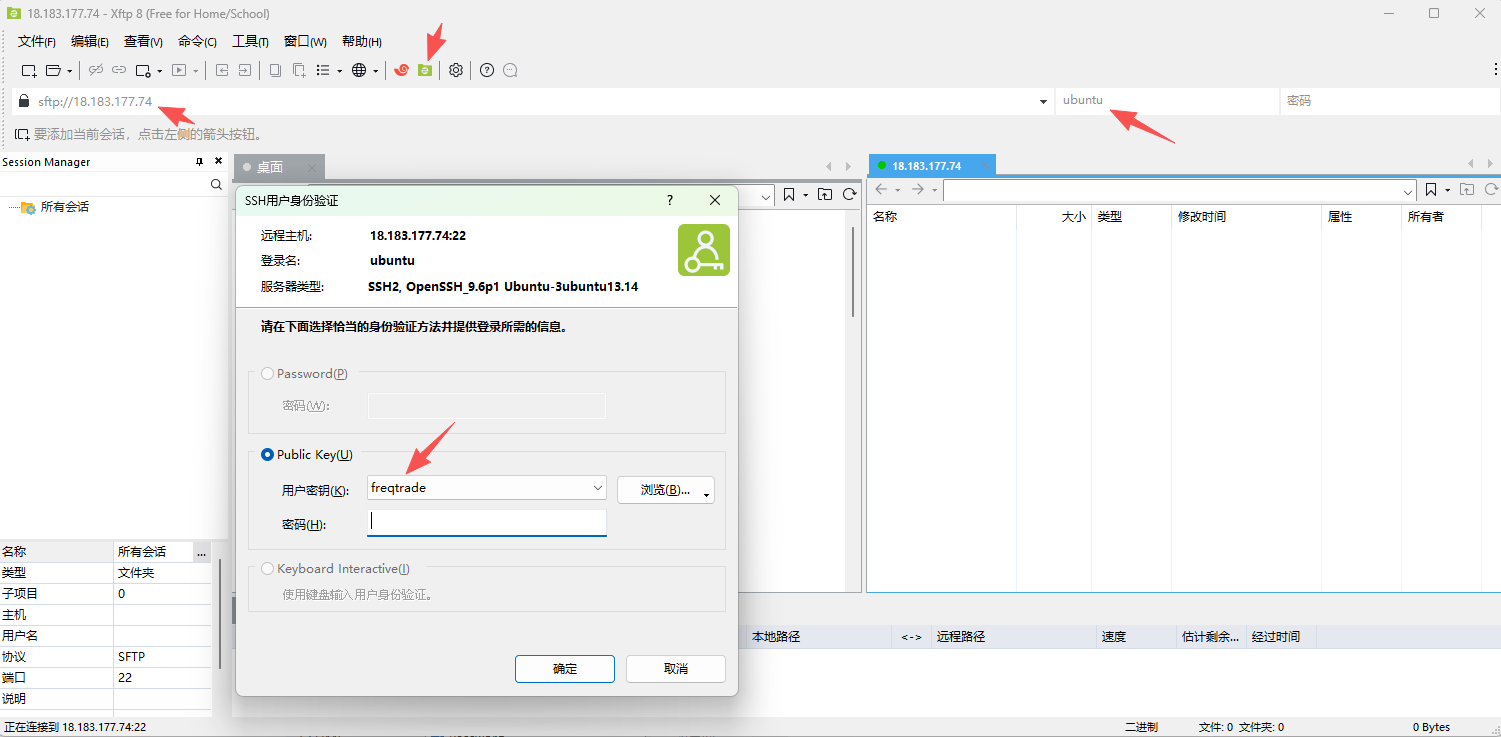Click the green Xftp icon in the toolbar

[425, 70]
